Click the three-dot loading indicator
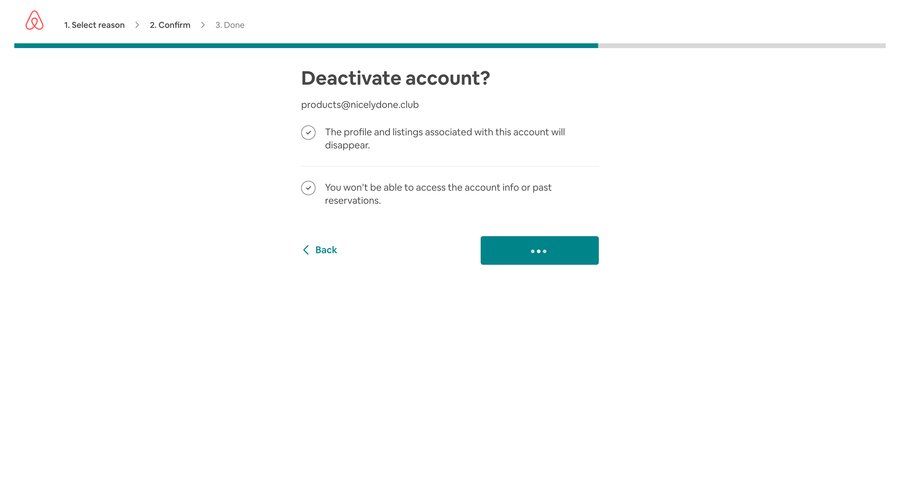Viewport: 900px width, 484px height. [539, 251]
